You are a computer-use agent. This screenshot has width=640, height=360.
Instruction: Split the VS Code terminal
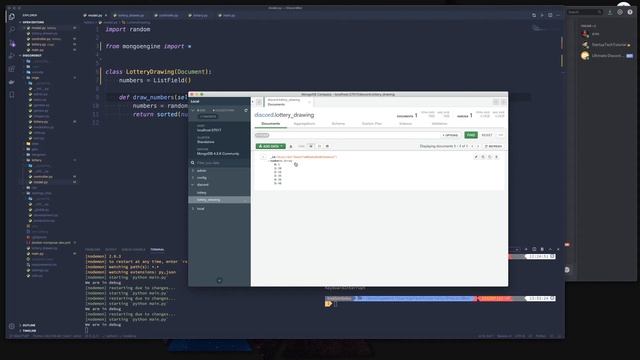[x=534, y=249]
